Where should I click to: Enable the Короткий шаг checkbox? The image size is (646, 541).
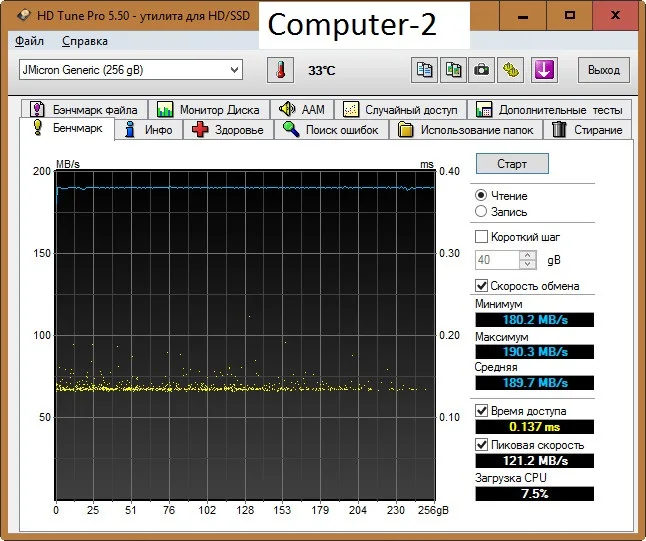coord(482,237)
